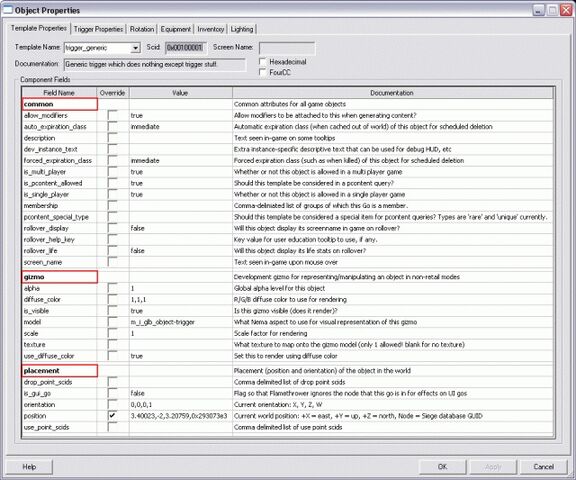Click the diffuse_color value 1,1,1
The image size is (576, 480).
click(138, 300)
